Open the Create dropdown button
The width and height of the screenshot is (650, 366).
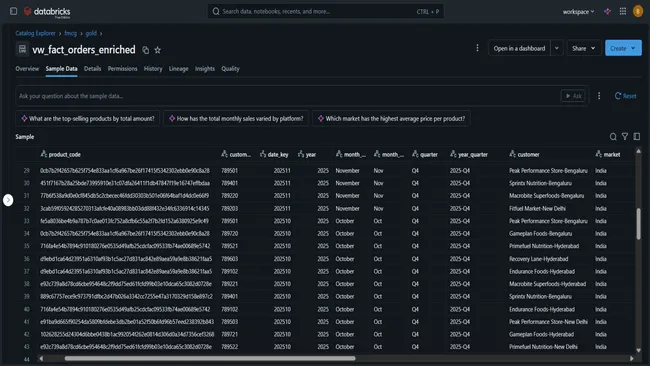pos(623,48)
